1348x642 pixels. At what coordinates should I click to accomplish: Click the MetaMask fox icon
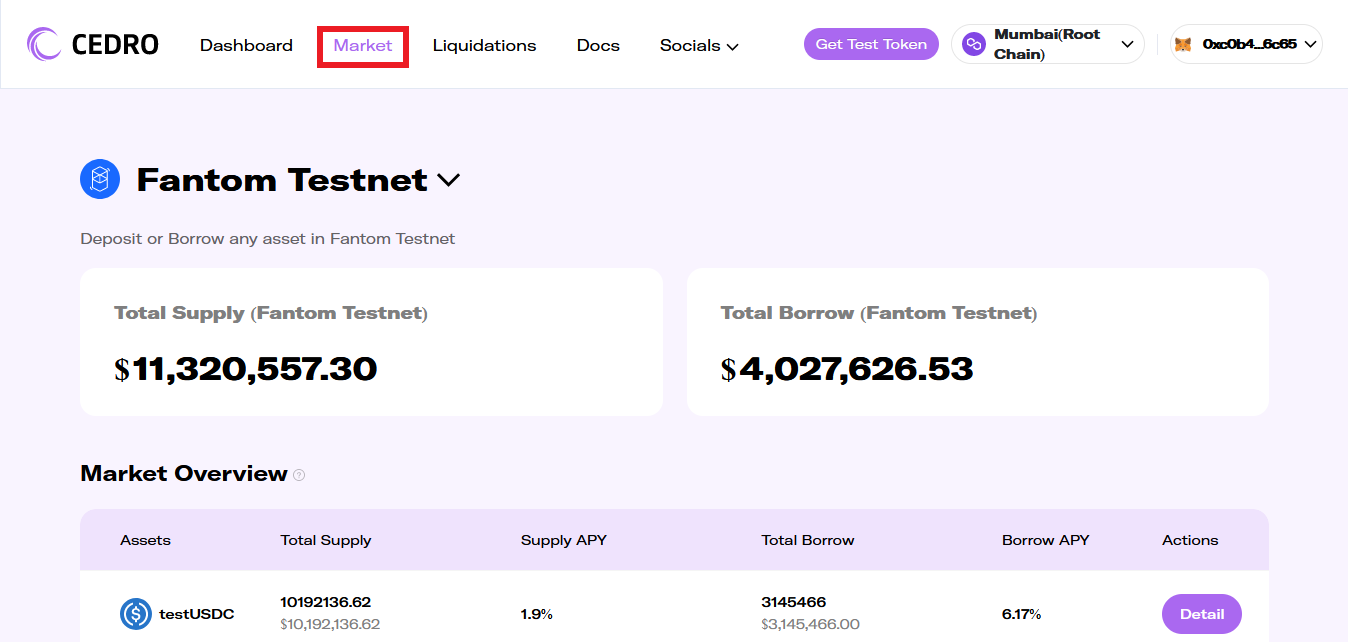click(x=1183, y=44)
